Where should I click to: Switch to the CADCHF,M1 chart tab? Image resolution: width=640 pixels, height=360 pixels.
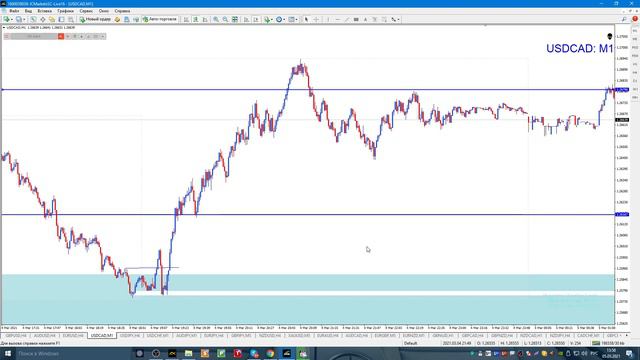[x=588, y=335]
